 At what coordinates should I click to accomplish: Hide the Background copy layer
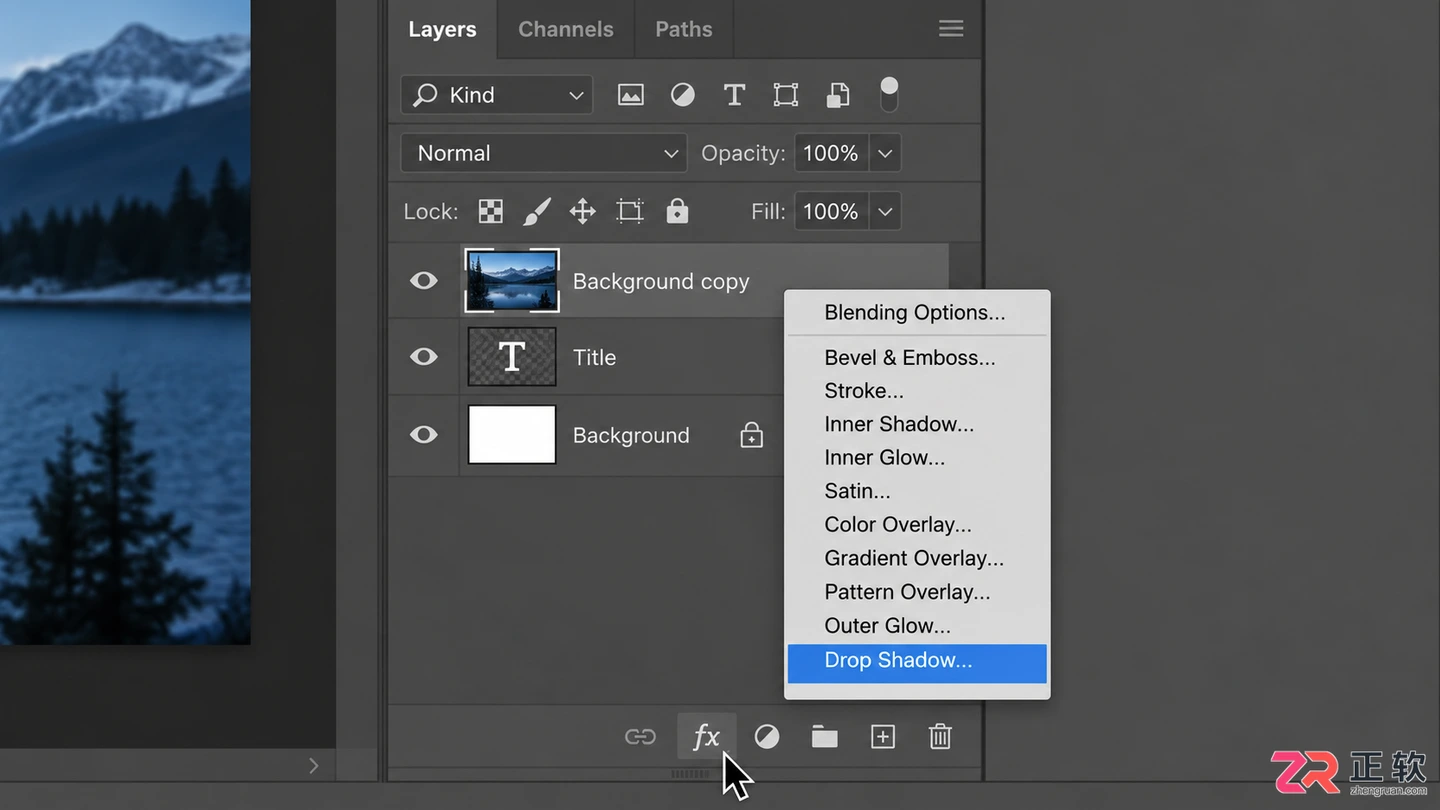[x=424, y=281]
